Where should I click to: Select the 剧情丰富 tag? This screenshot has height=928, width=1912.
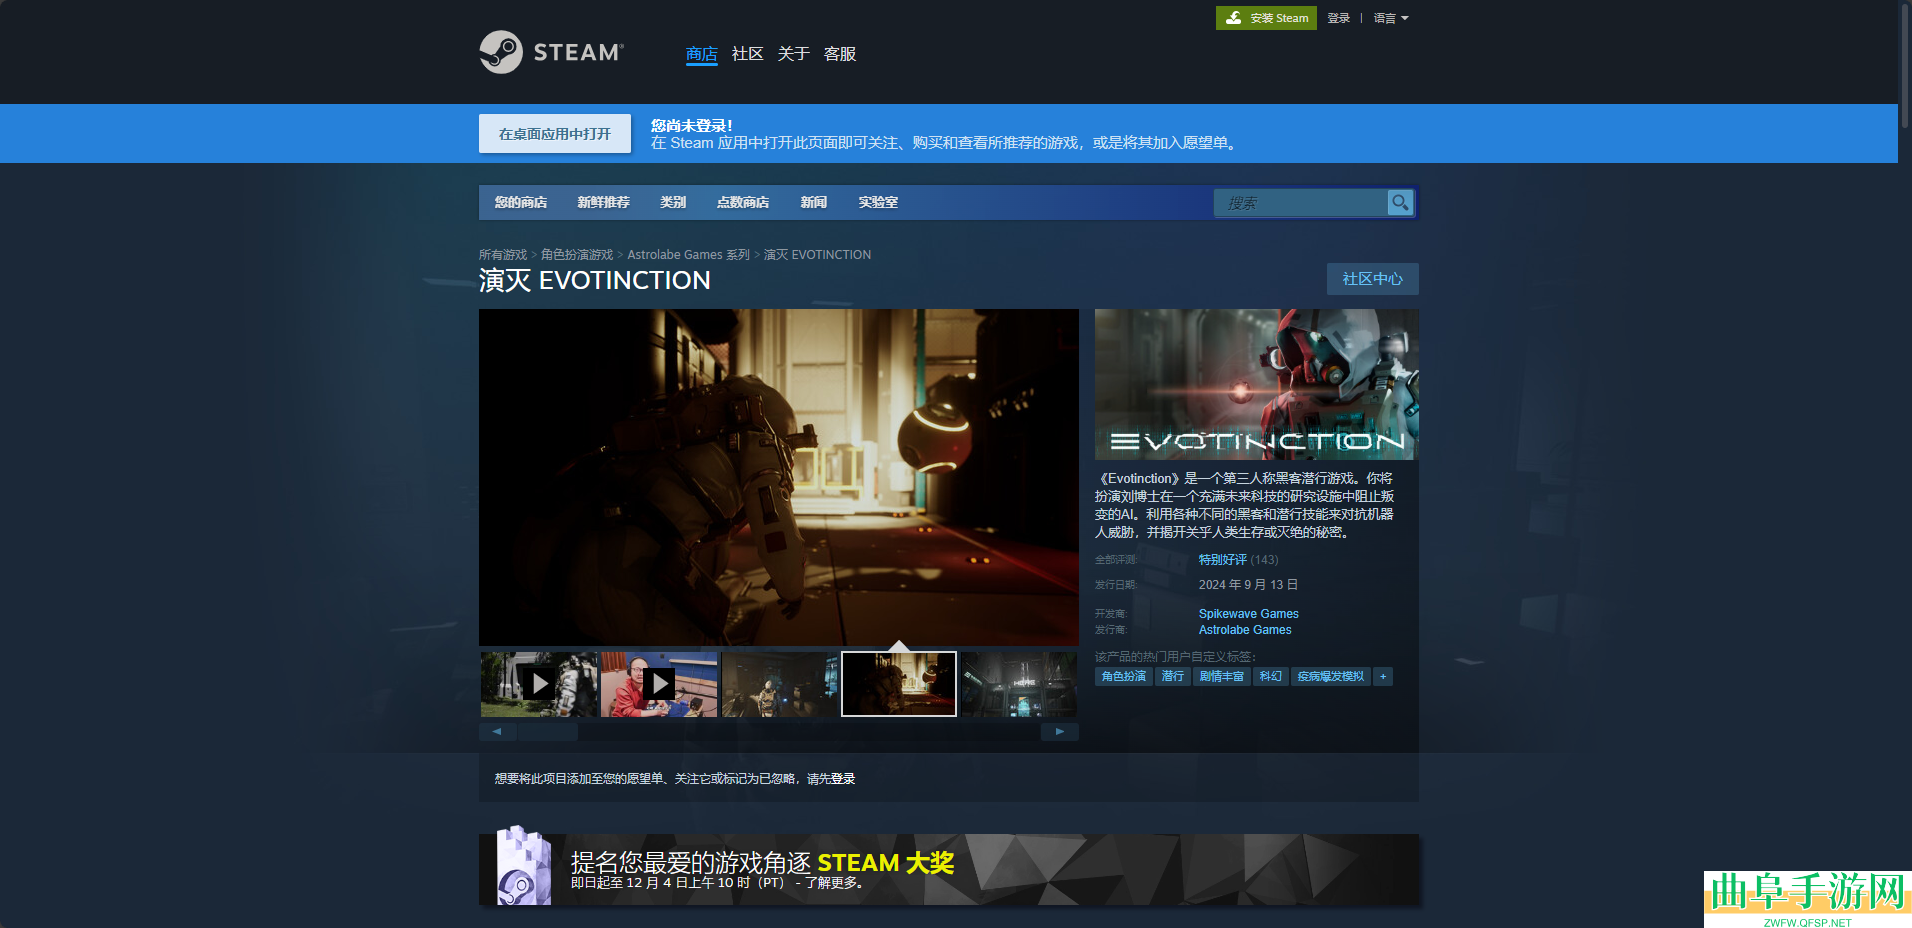(1222, 677)
